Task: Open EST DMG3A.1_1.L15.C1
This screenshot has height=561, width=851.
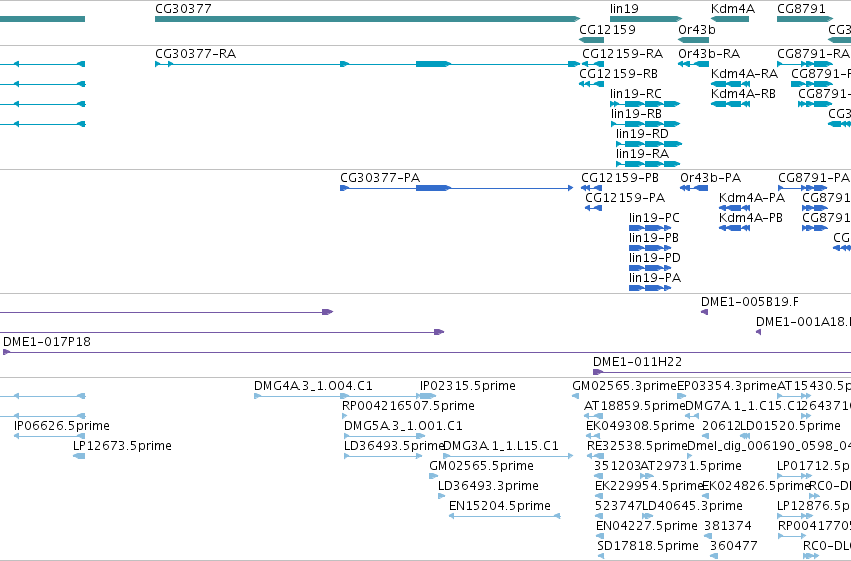Action: (x=500, y=446)
